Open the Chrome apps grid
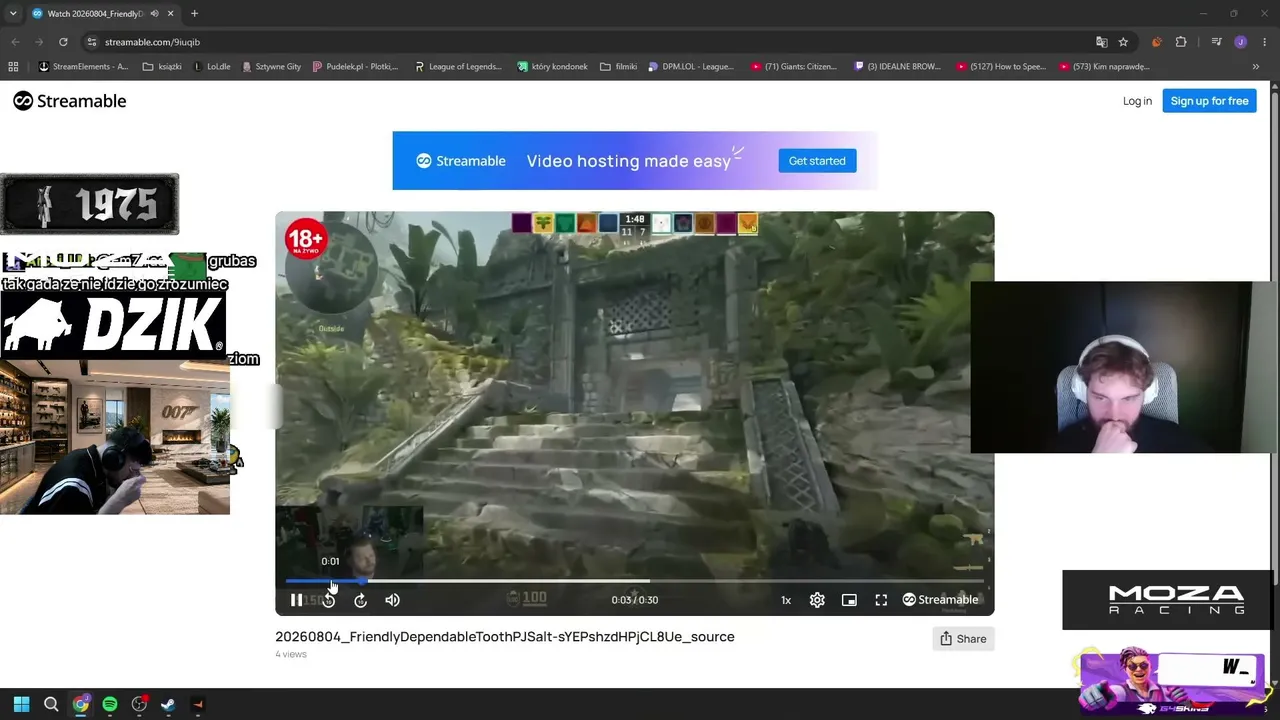The height and width of the screenshot is (720, 1280). [13, 67]
